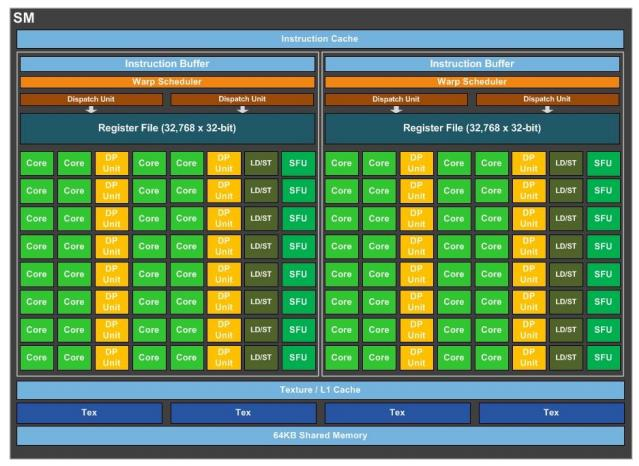
Task: Click the Texture / L1 Cache bar
Action: coord(320,390)
